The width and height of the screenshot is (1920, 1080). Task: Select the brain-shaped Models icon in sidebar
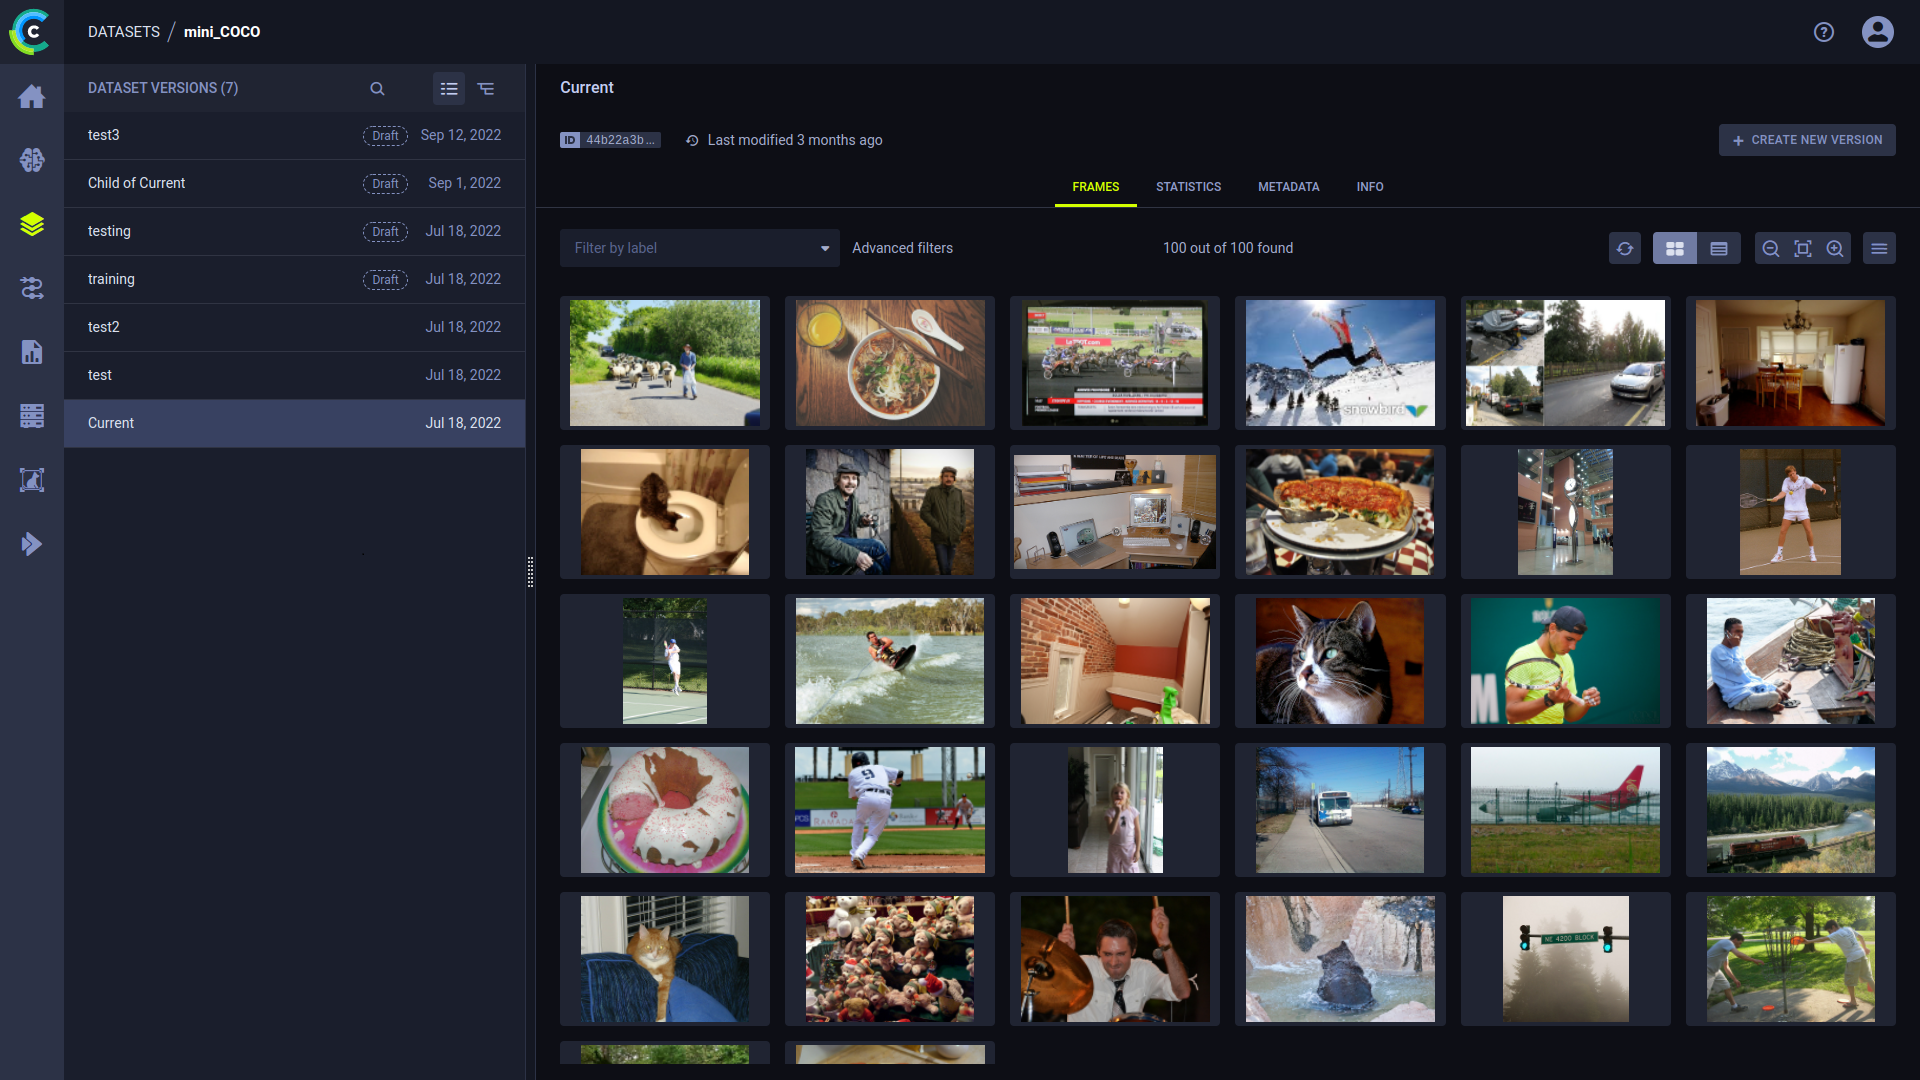coord(32,160)
